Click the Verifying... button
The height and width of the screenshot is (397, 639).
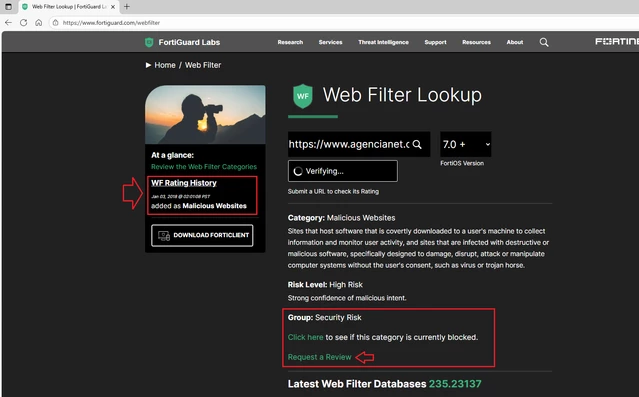pos(343,171)
